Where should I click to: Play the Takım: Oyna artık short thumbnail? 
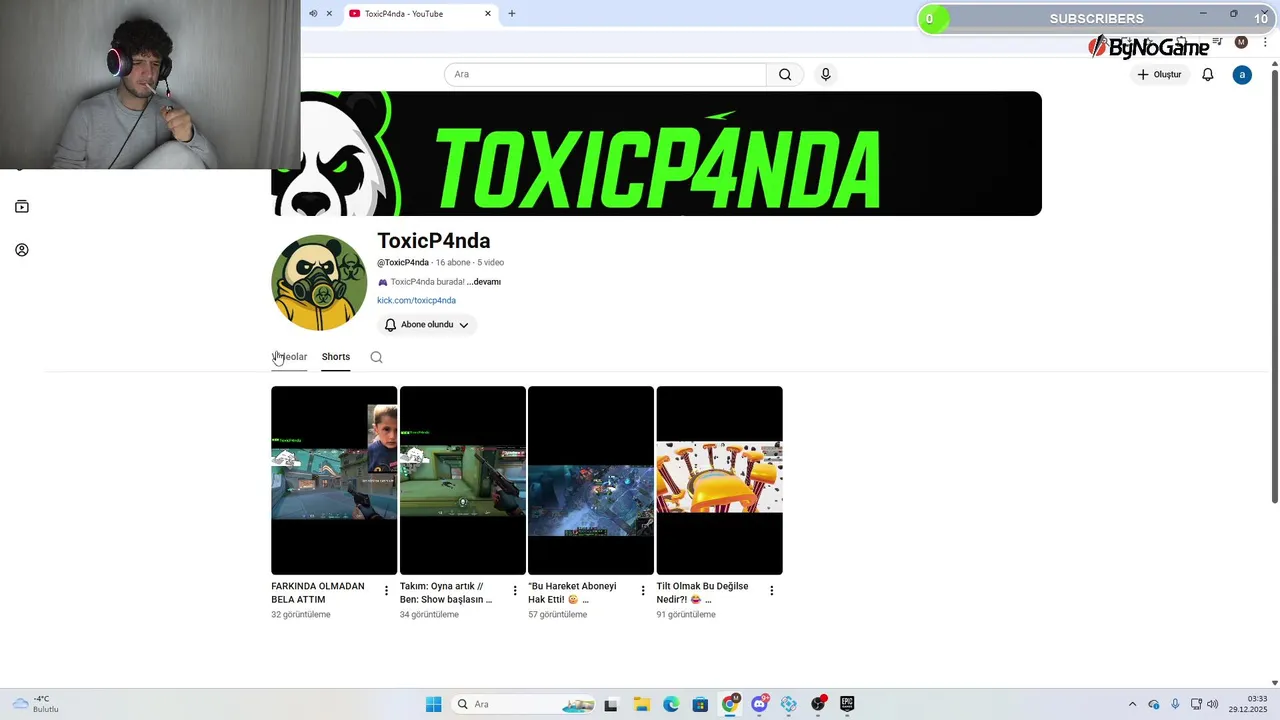[x=463, y=480]
